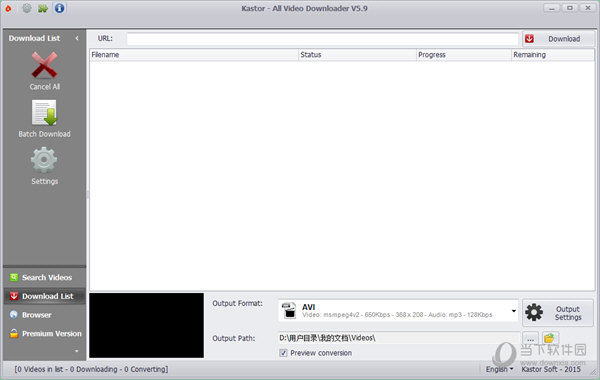Switch to Search Videos panel

tap(44, 277)
